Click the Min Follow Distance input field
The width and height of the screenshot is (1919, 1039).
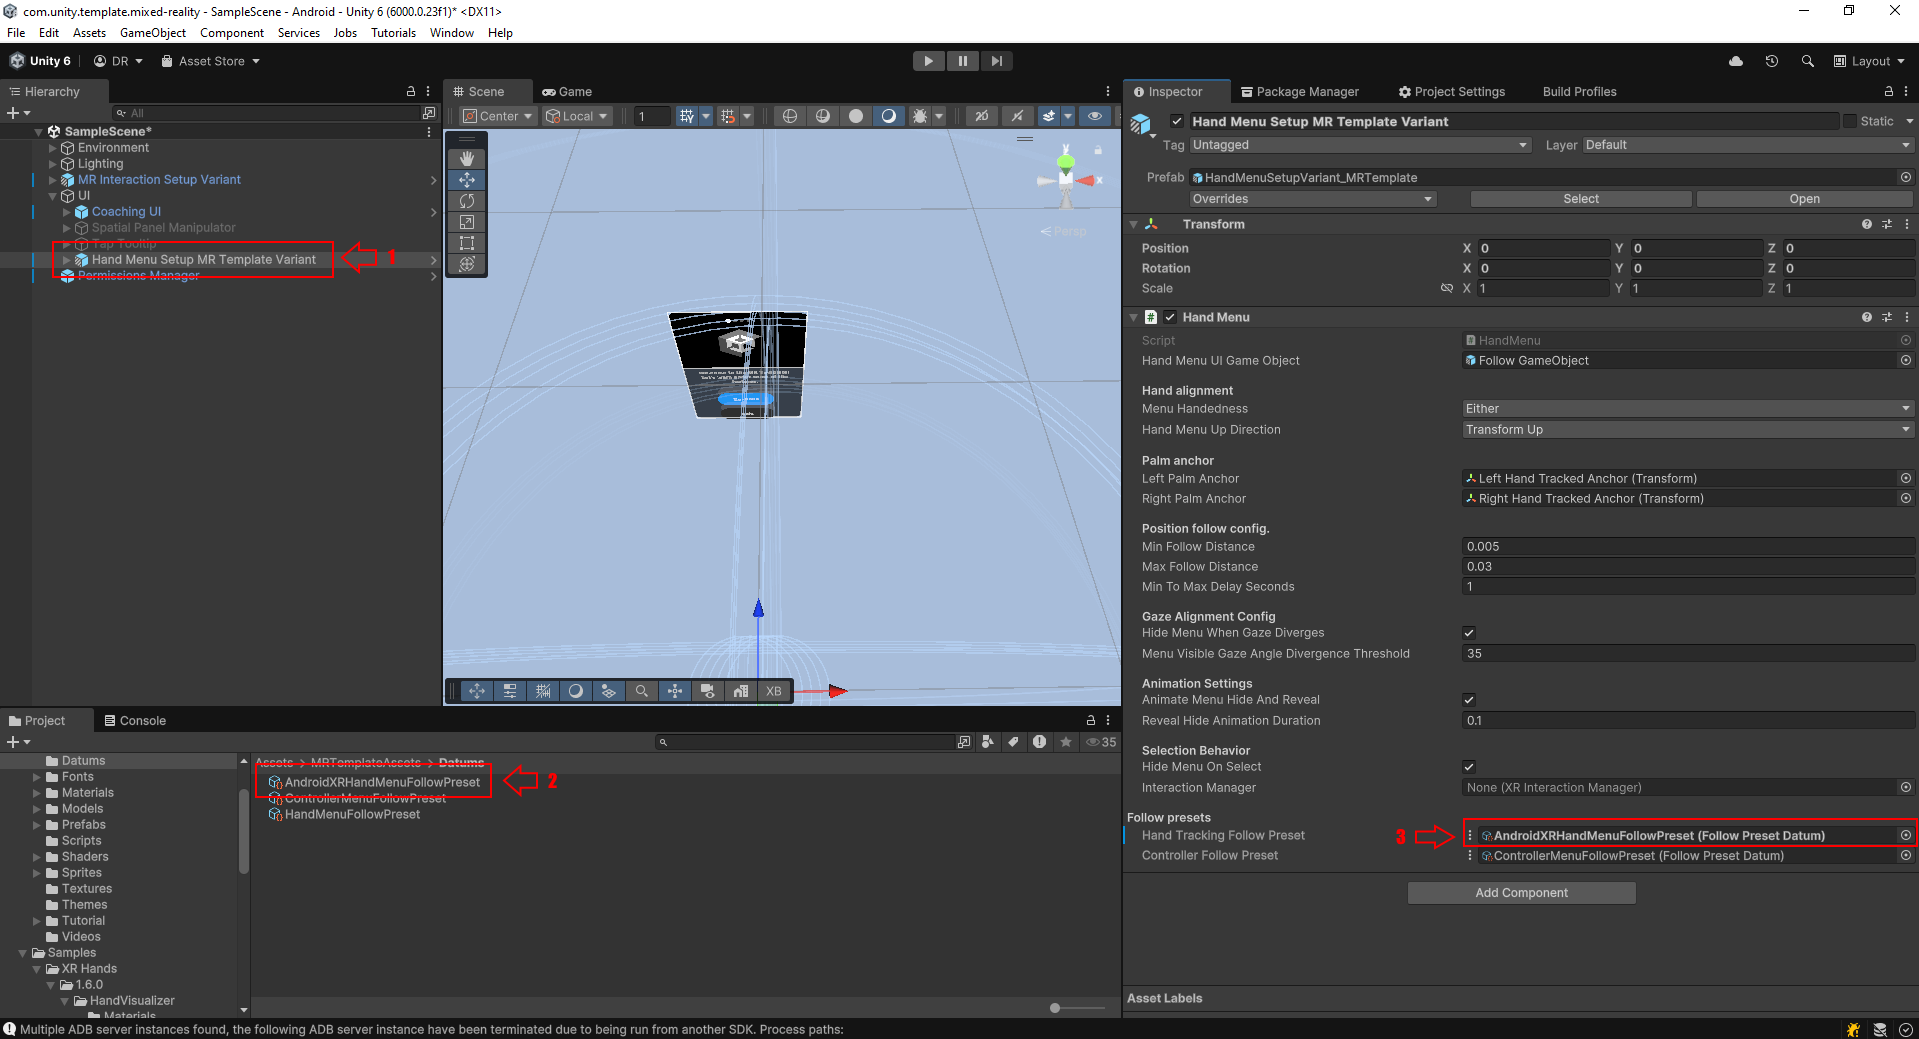(x=1687, y=547)
